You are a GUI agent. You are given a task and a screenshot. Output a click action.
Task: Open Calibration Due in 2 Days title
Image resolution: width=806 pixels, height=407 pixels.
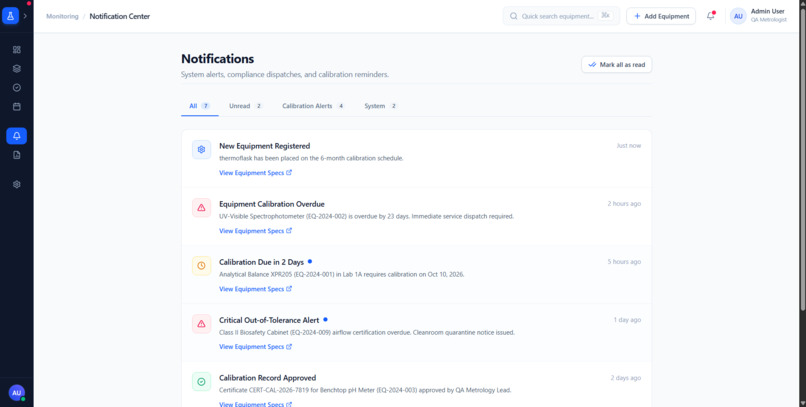coord(262,262)
